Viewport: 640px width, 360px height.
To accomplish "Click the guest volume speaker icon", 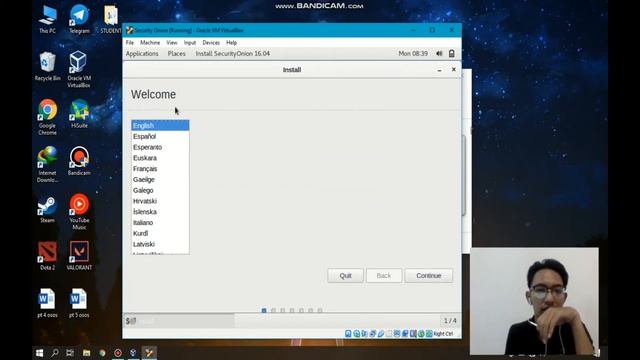I will coord(439,53).
